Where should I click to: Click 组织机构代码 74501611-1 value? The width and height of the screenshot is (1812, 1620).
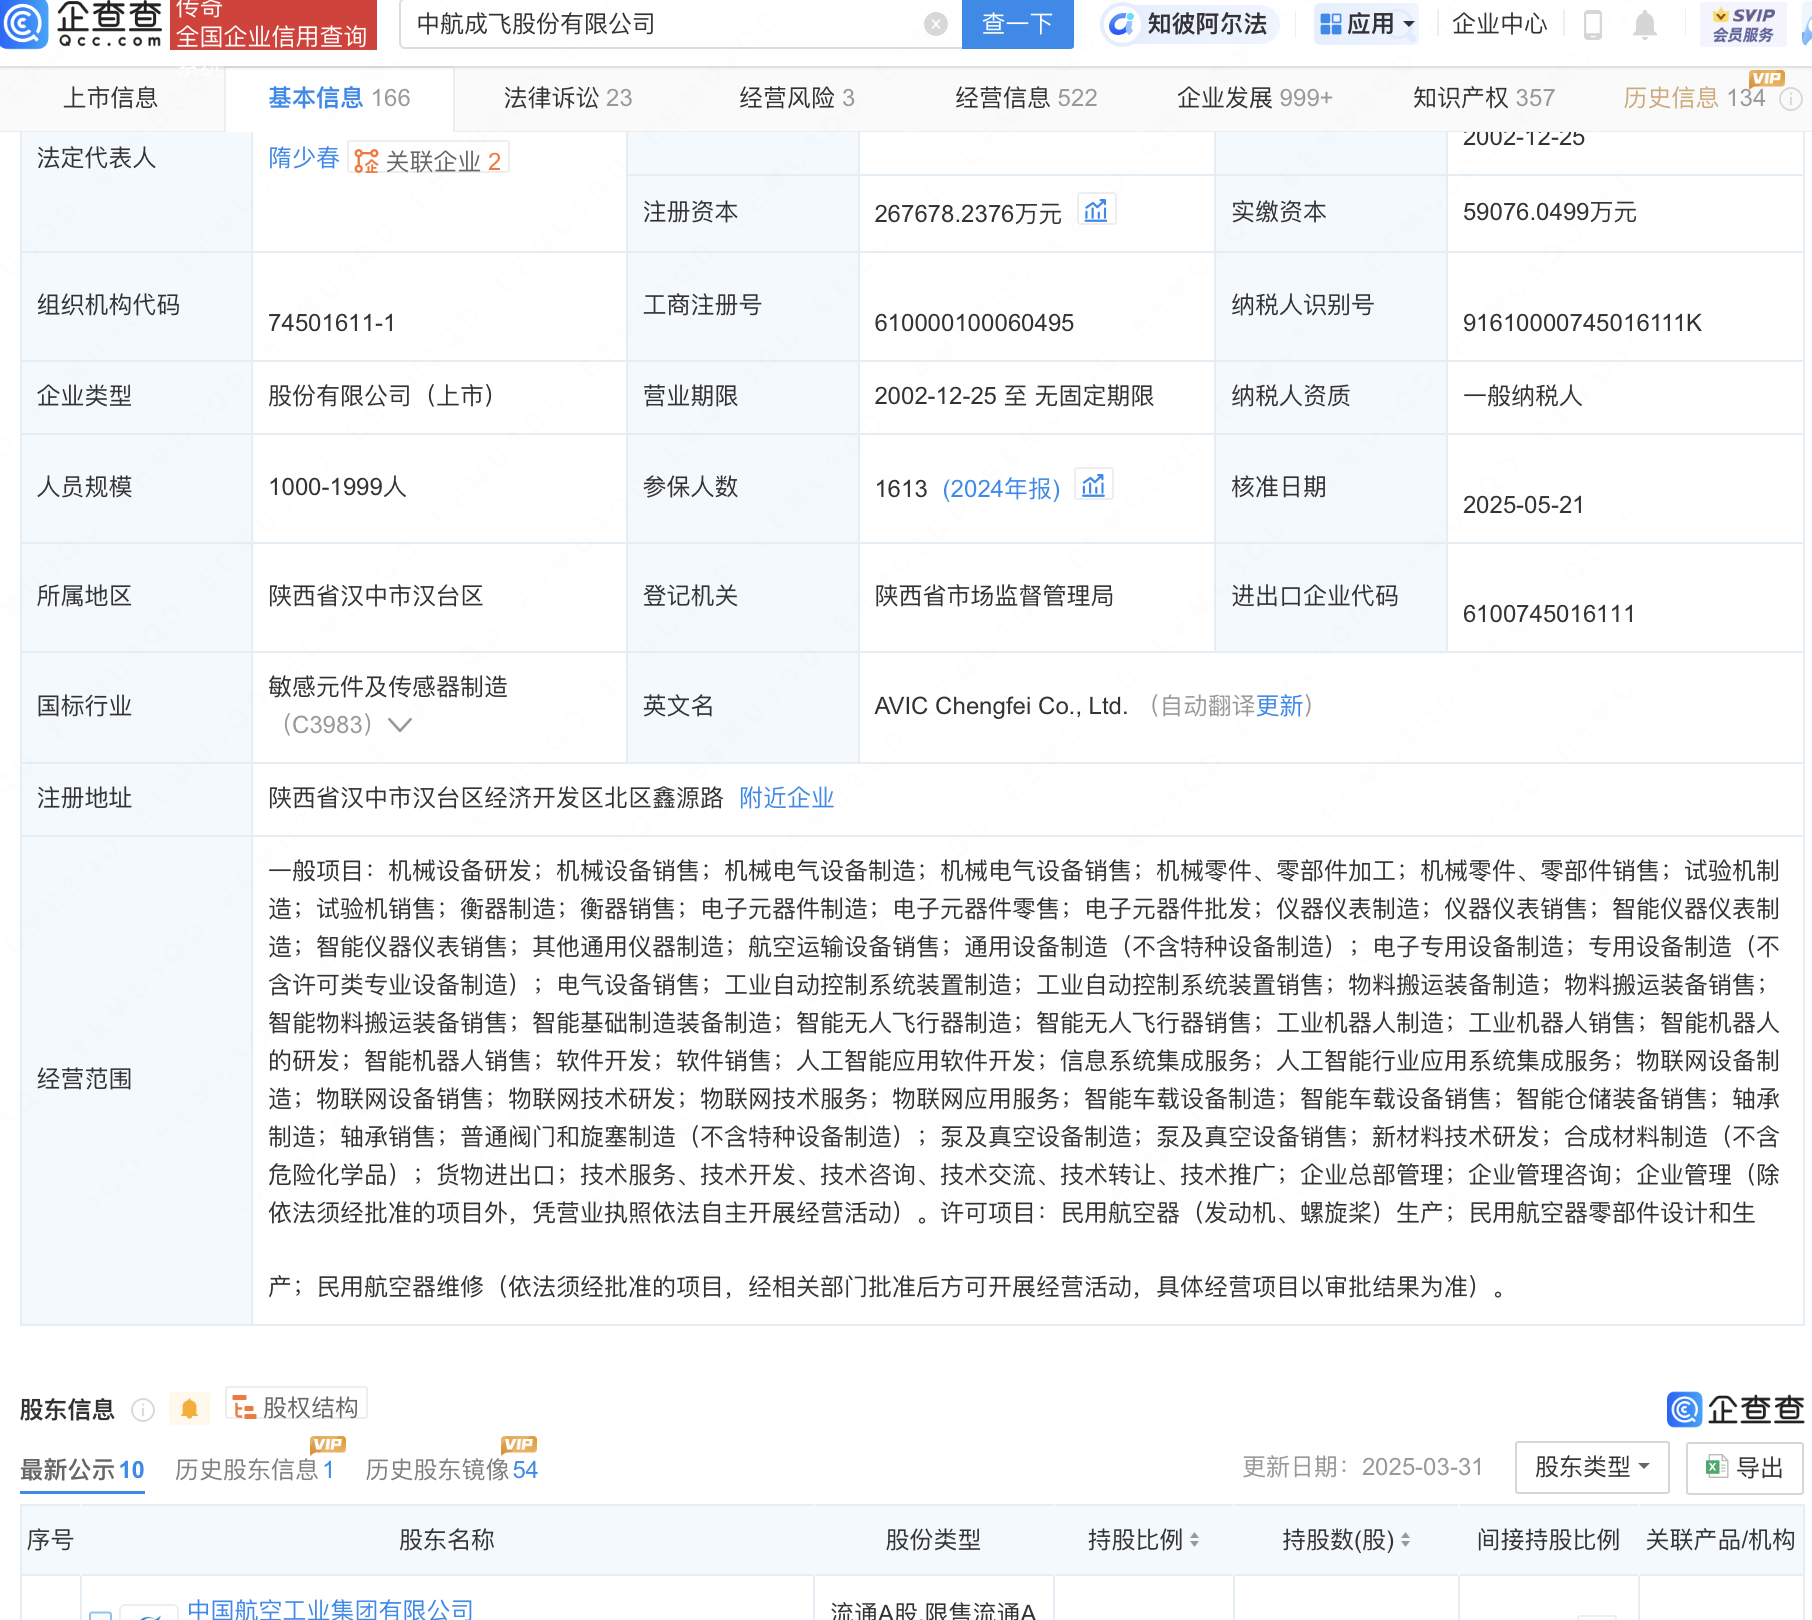tap(331, 323)
